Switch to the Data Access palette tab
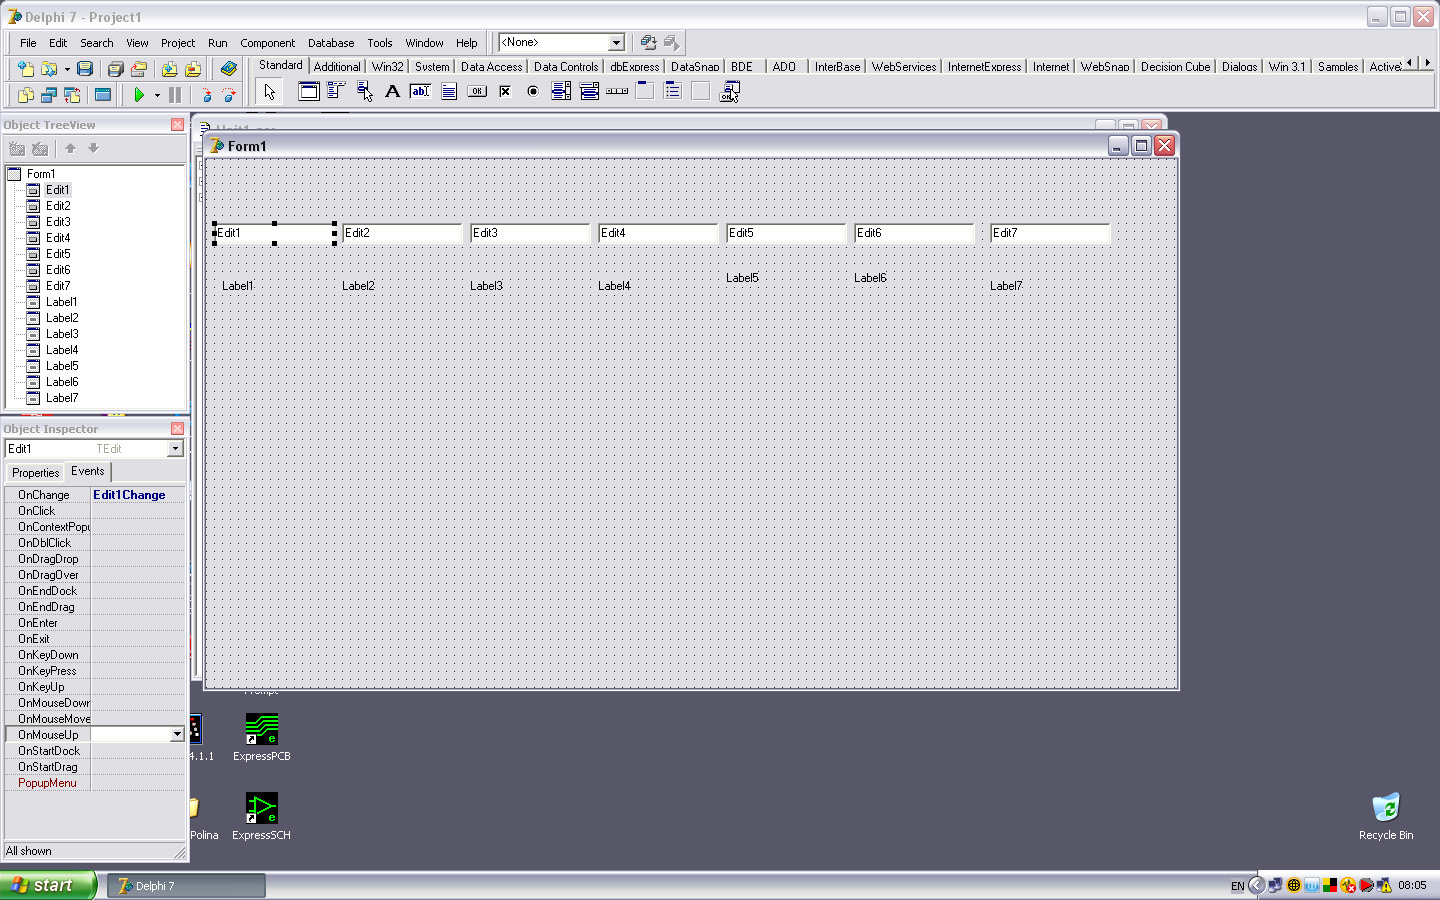The height and width of the screenshot is (900, 1440). pyautogui.click(x=491, y=67)
